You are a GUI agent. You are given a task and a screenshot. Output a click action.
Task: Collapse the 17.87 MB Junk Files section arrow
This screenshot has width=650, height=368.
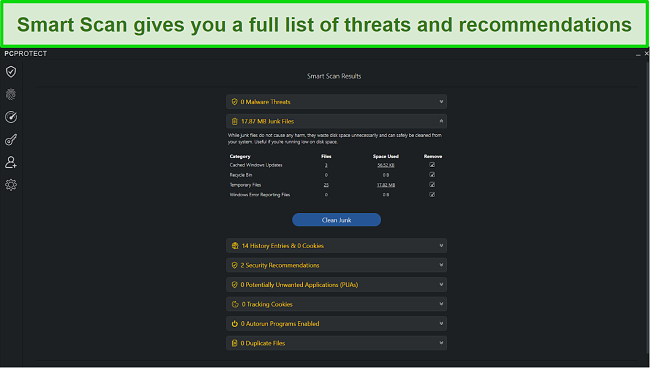click(441, 121)
